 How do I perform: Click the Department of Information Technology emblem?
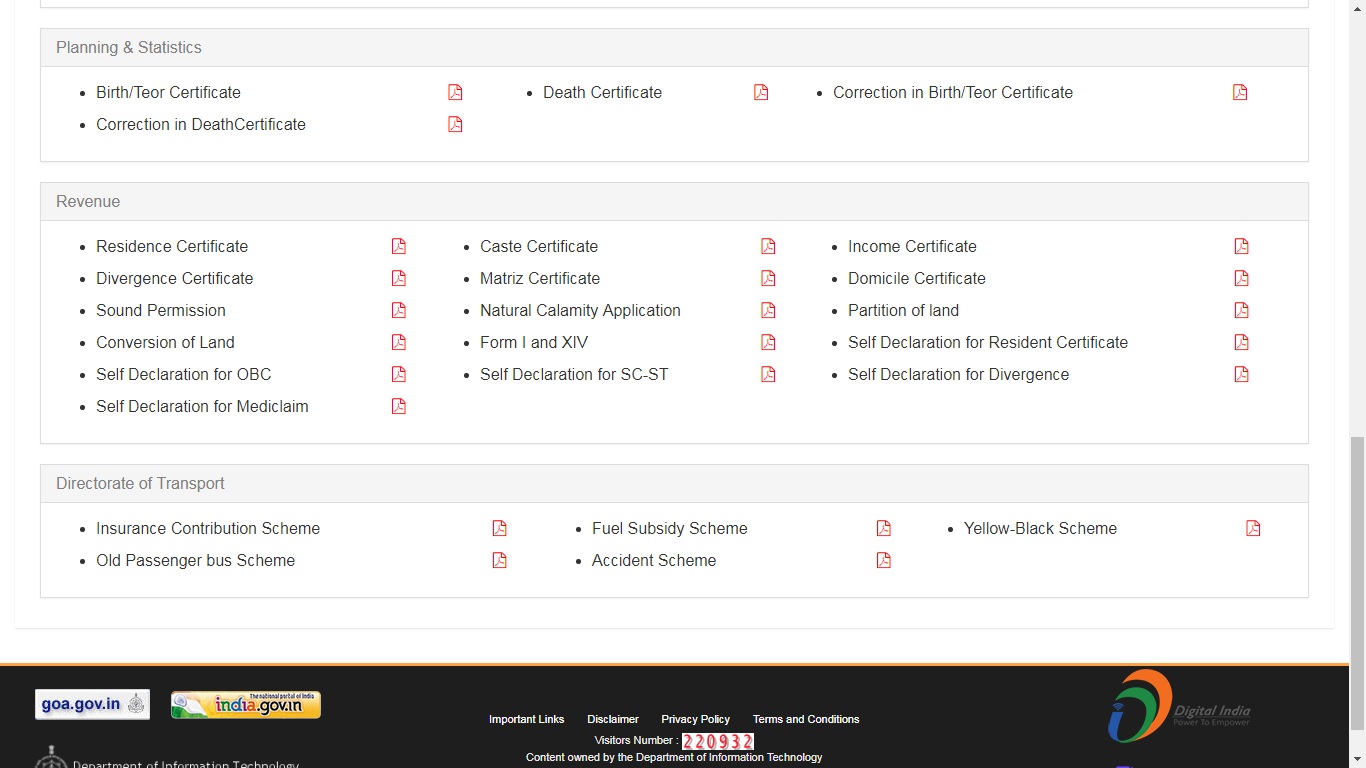[x=51, y=758]
